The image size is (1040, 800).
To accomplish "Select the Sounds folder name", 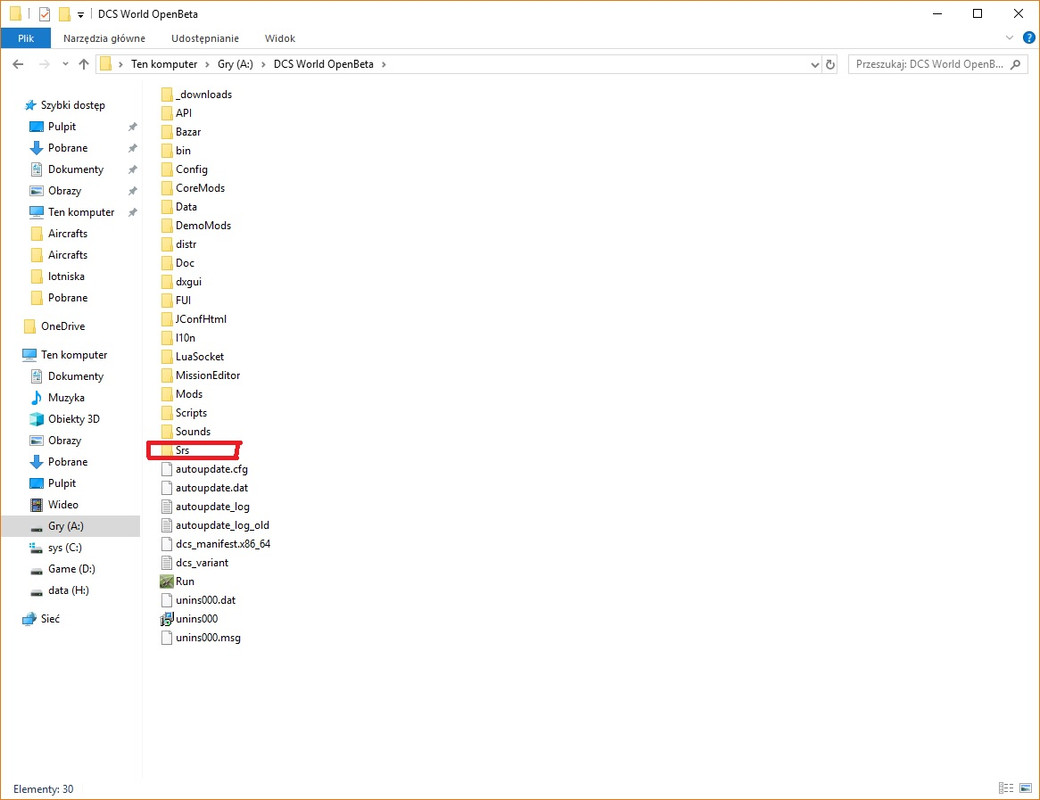I will (x=193, y=431).
